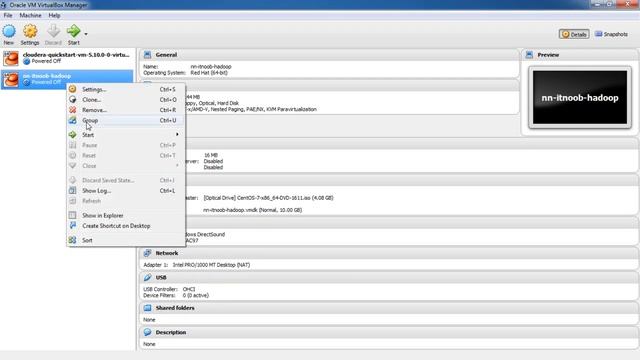
Task: Open the Shared folders section title
Action: (175, 308)
